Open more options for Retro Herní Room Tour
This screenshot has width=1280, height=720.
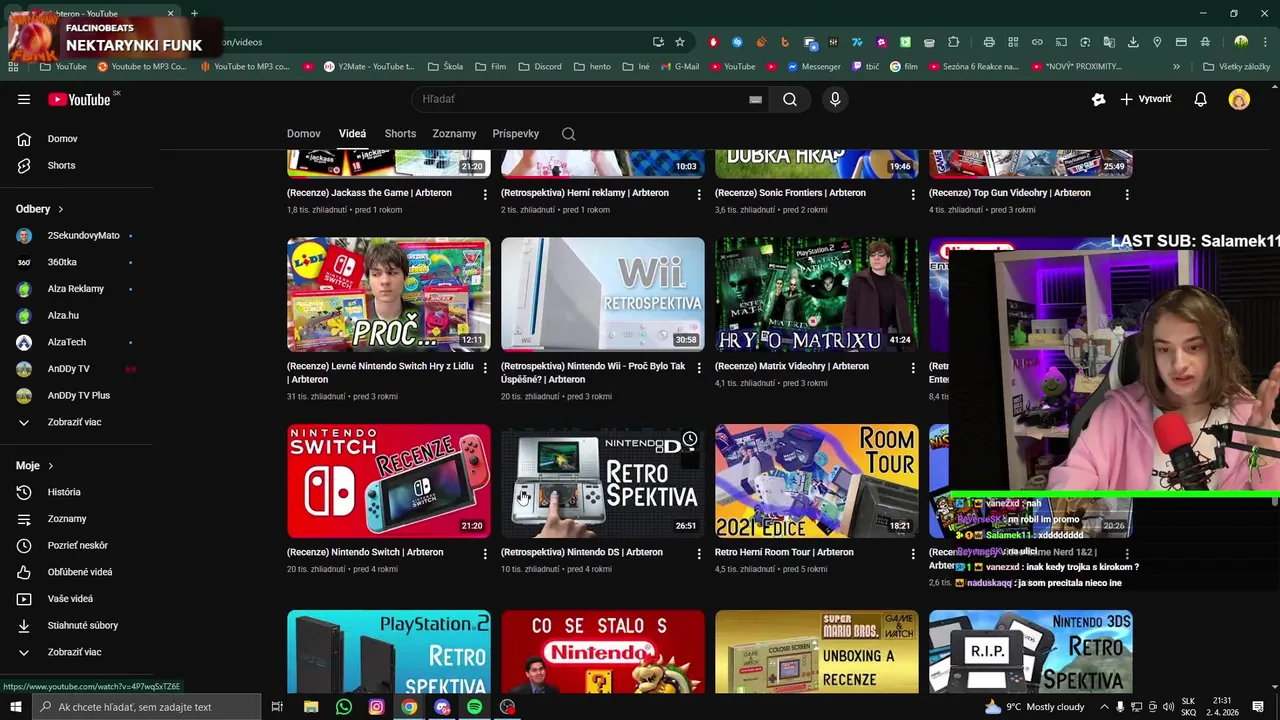tap(913, 553)
